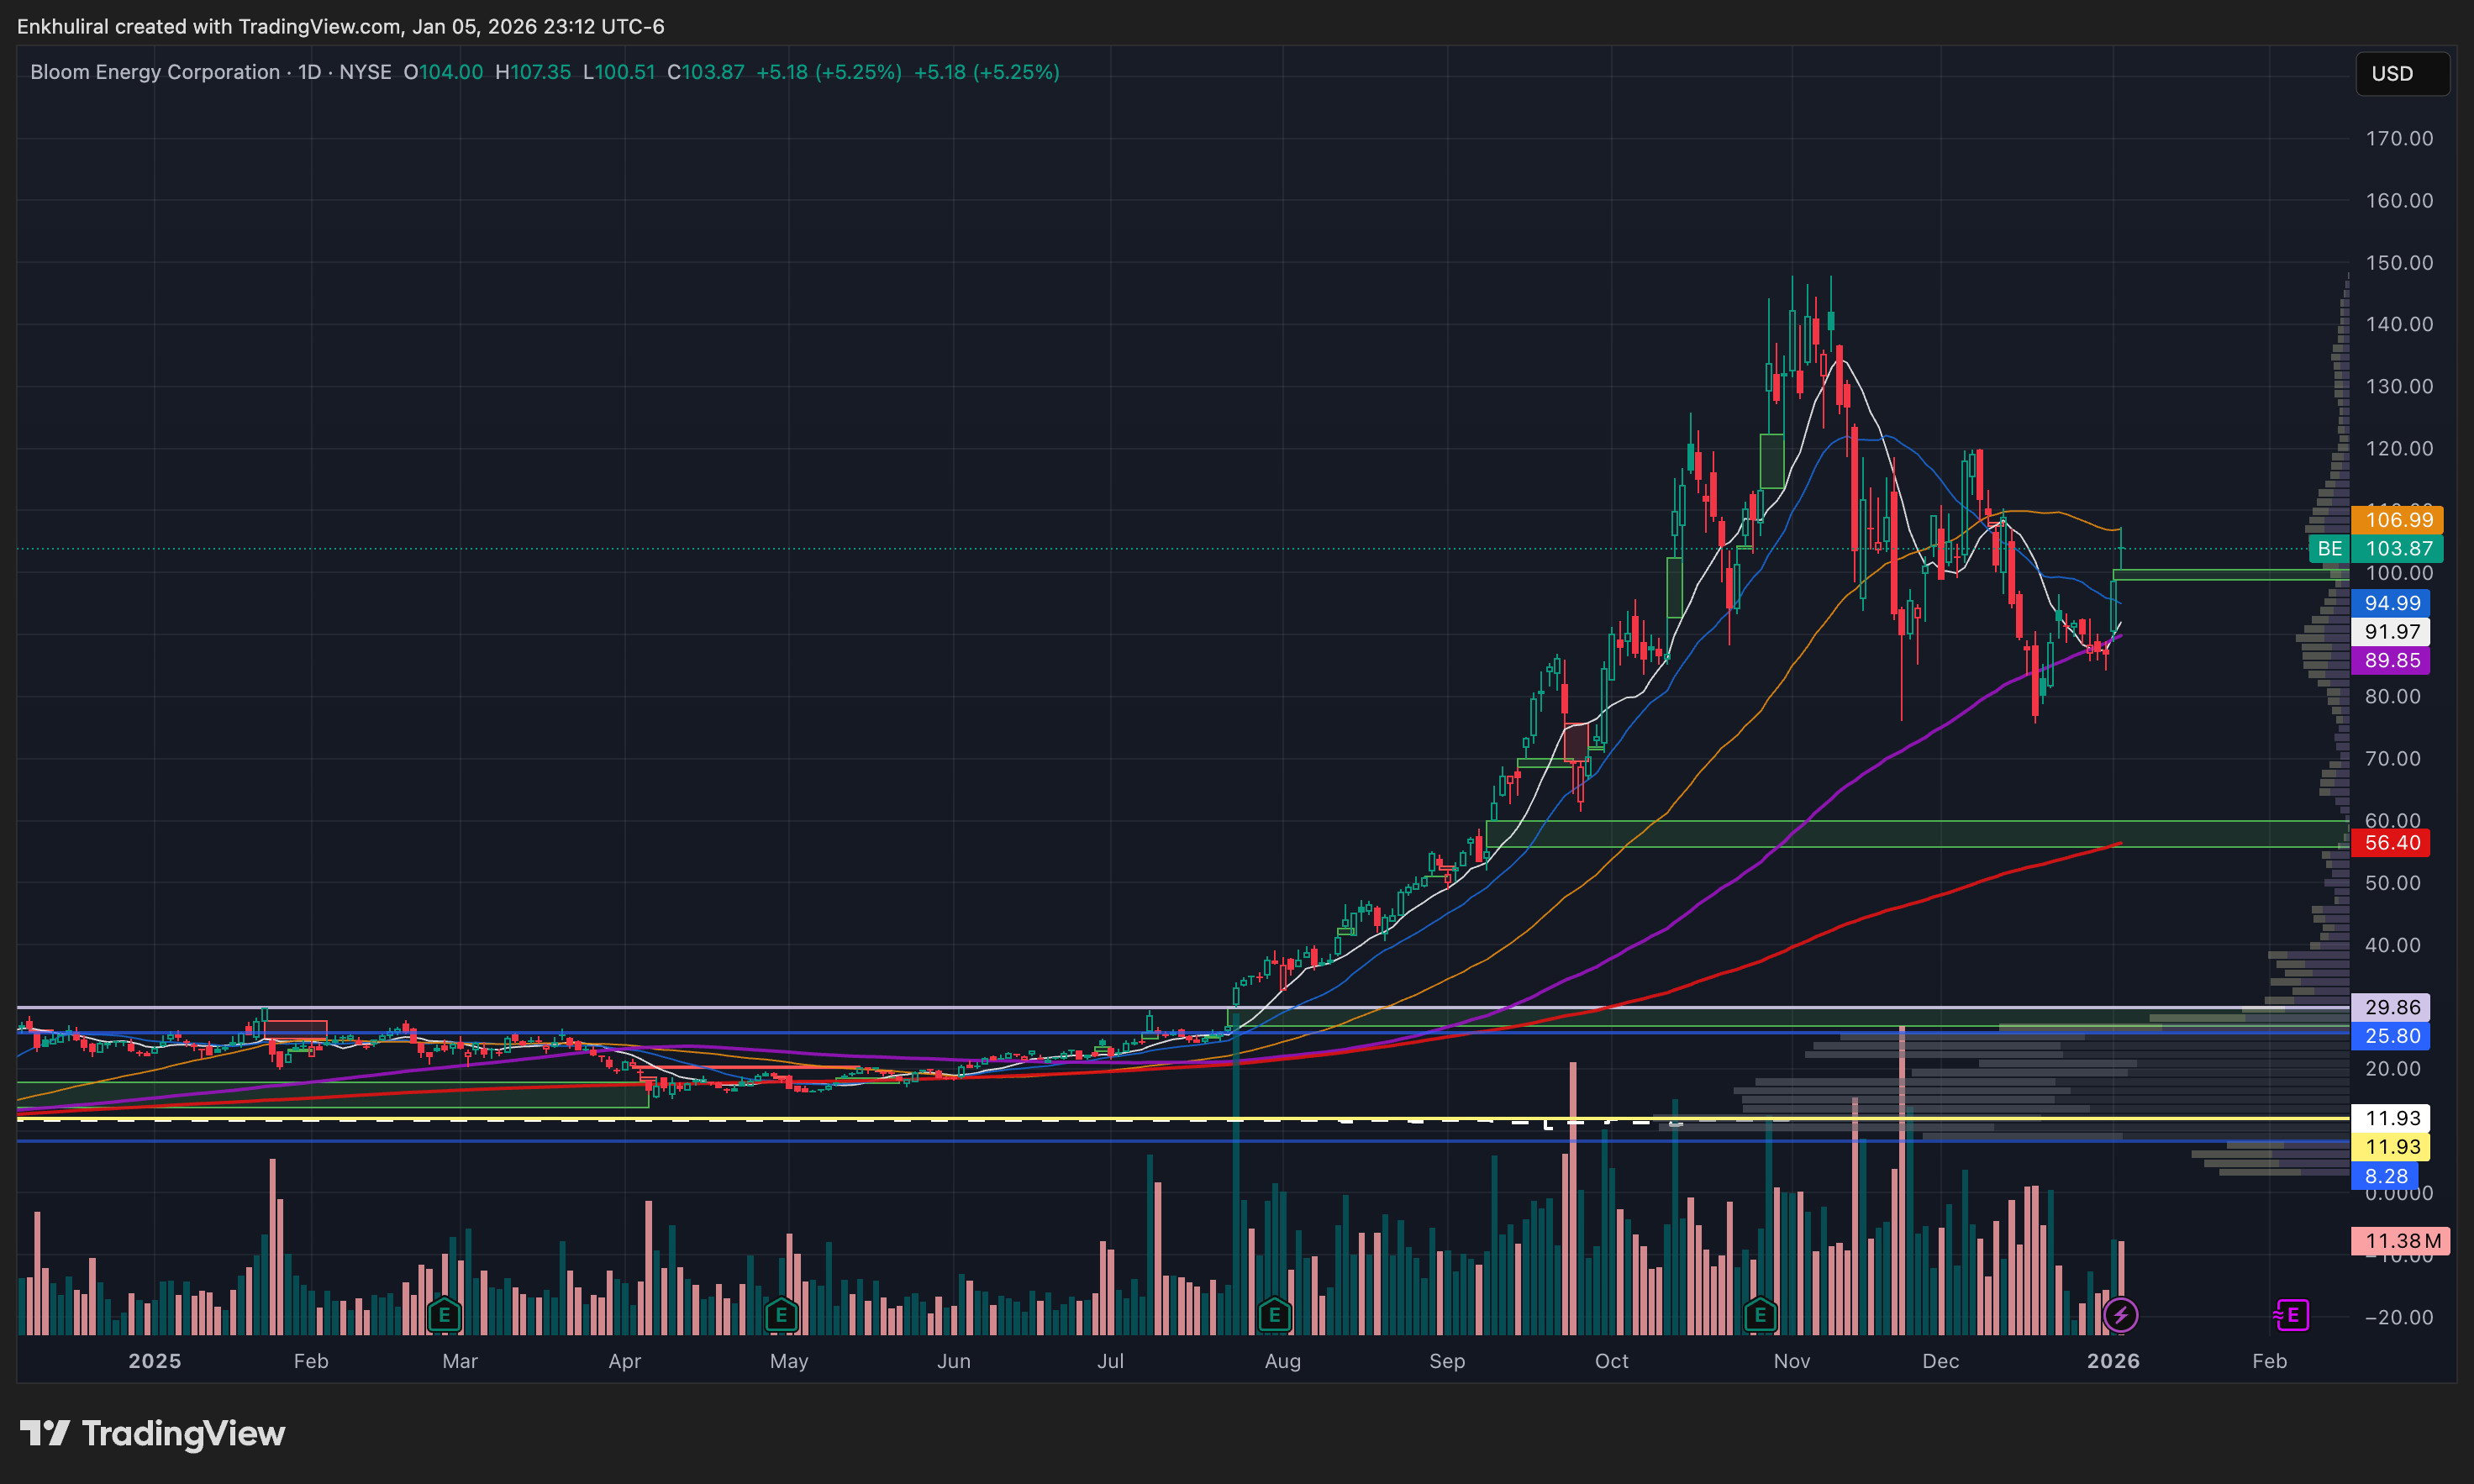2474x1484 pixels.
Task: Click the 2026 label on time axis
Action: [2113, 1361]
